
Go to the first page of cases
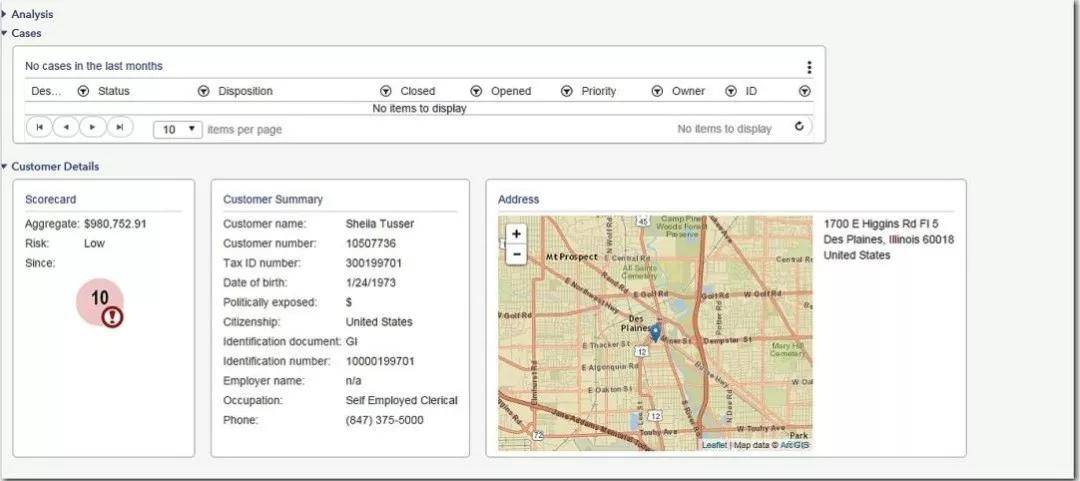pyautogui.click(x=39, y=127)
